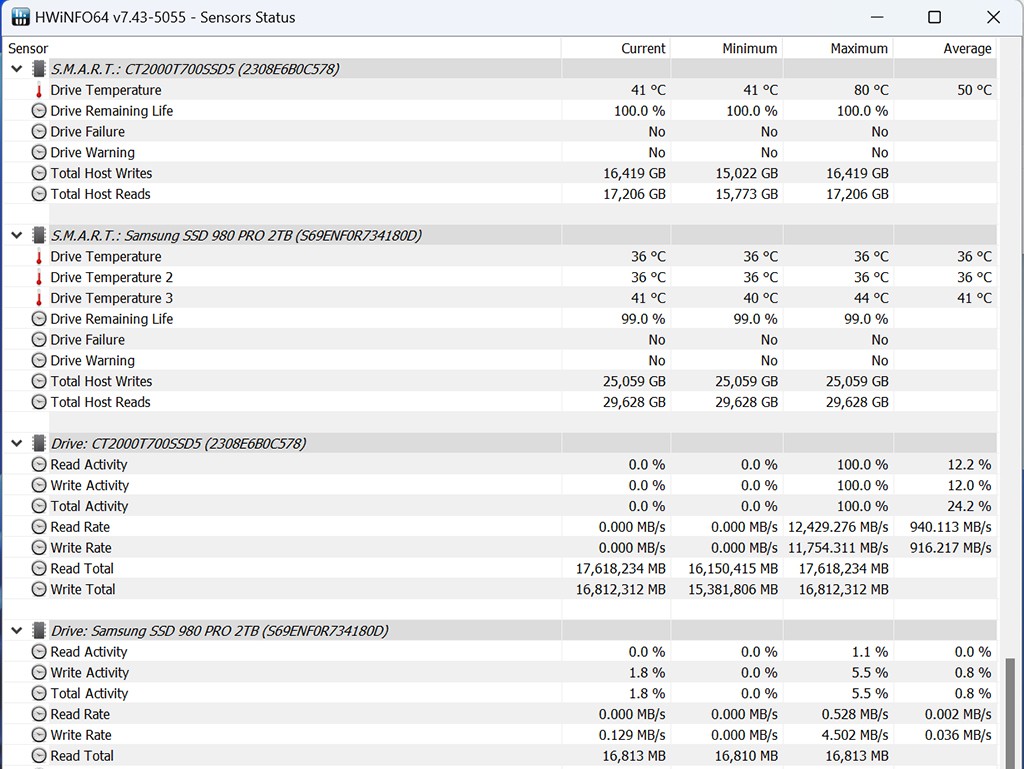
Task: Click thermometer icon beside Drive Temperature 3
Action: [x=39, y=298]
